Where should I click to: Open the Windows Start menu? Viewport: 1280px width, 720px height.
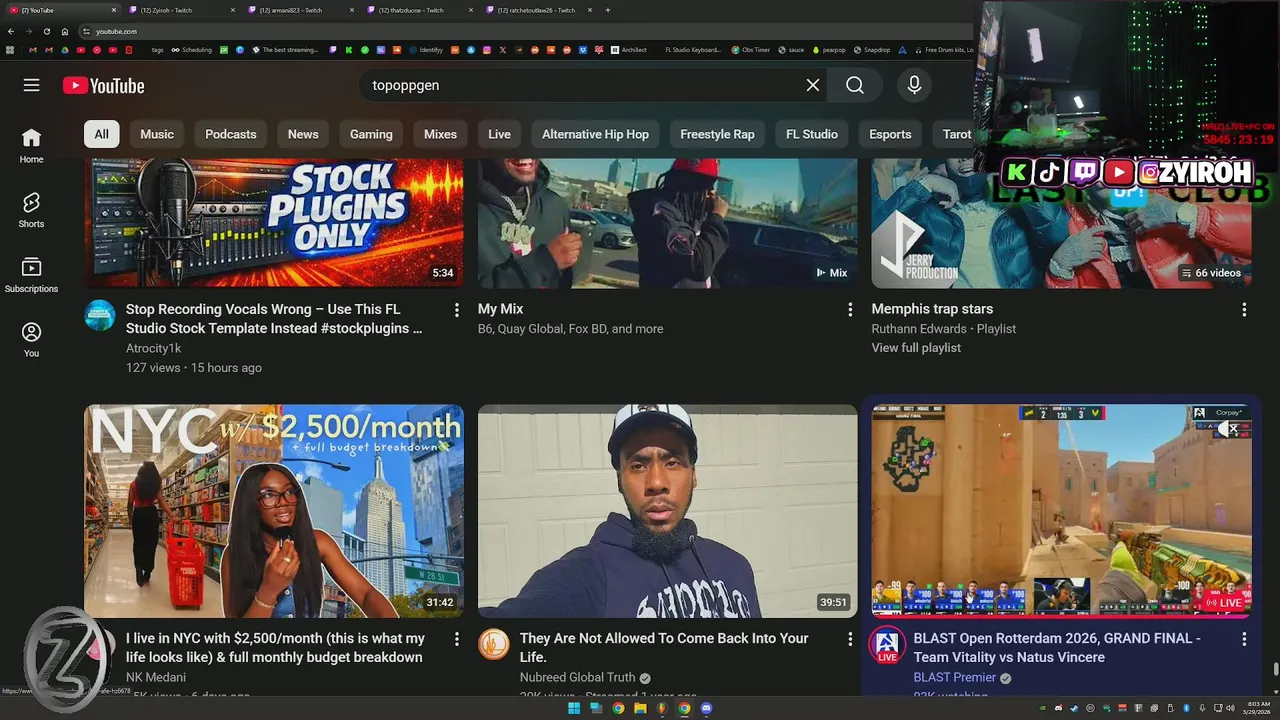coord(574,708)
